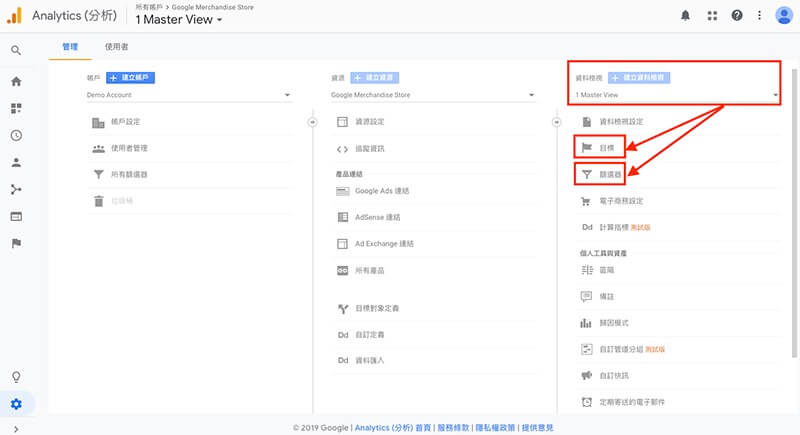Collapse account column via circular arrow
The width and height of the screenshot is (800, 435).
tap(312, 122)
